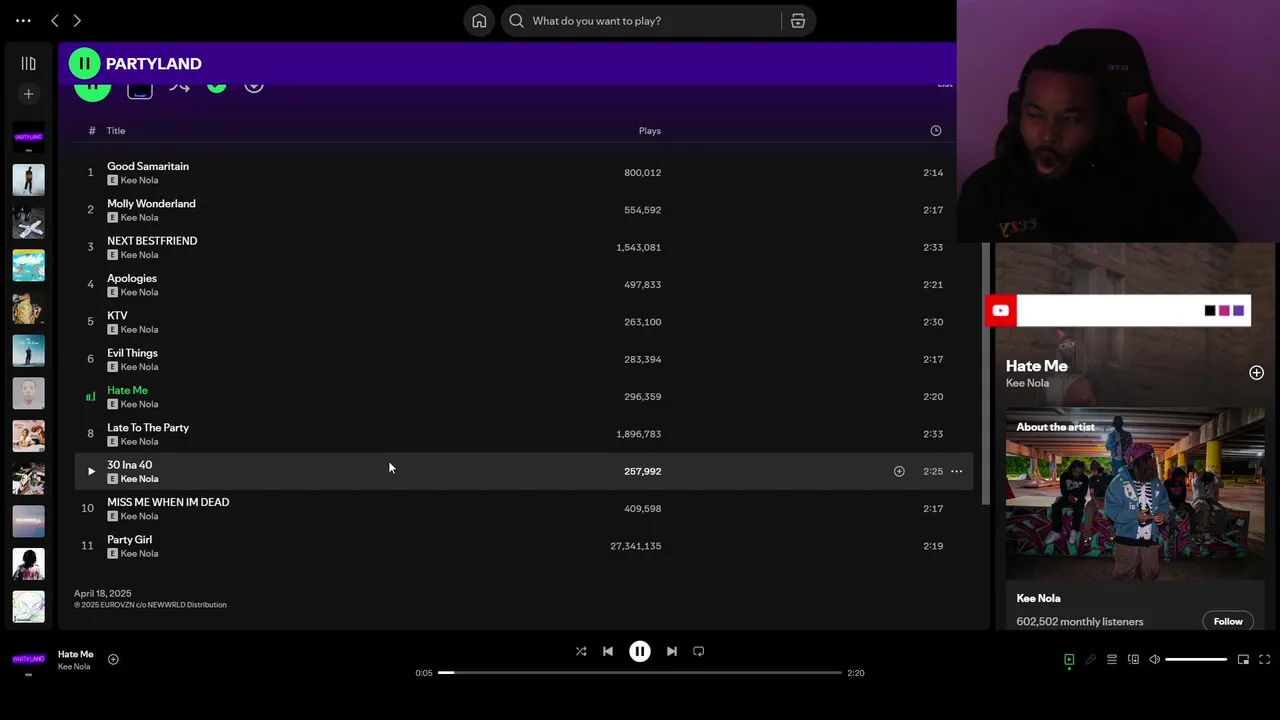The width and height of the screenshot is (1280, 720).
Task: Open the last album thumbnail in the sidebar library
Action: [x=28, y=606]
